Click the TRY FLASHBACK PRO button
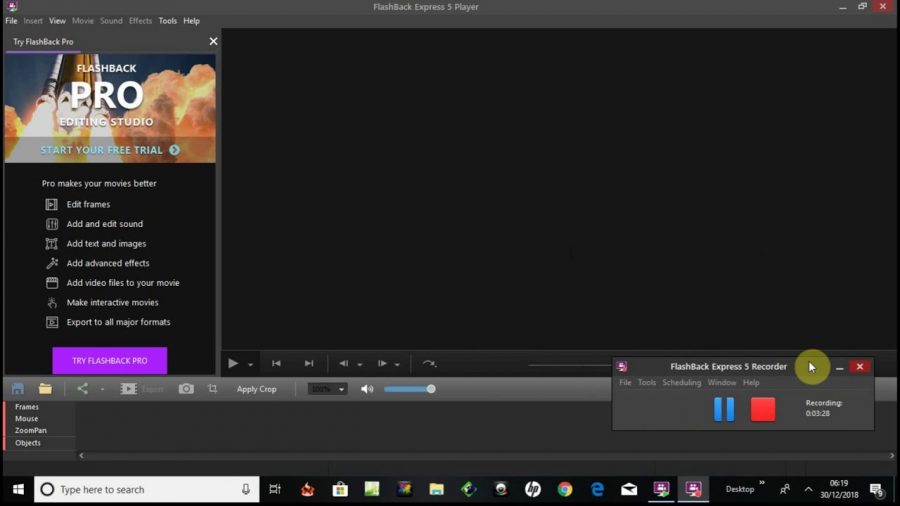 coord(110,360)
